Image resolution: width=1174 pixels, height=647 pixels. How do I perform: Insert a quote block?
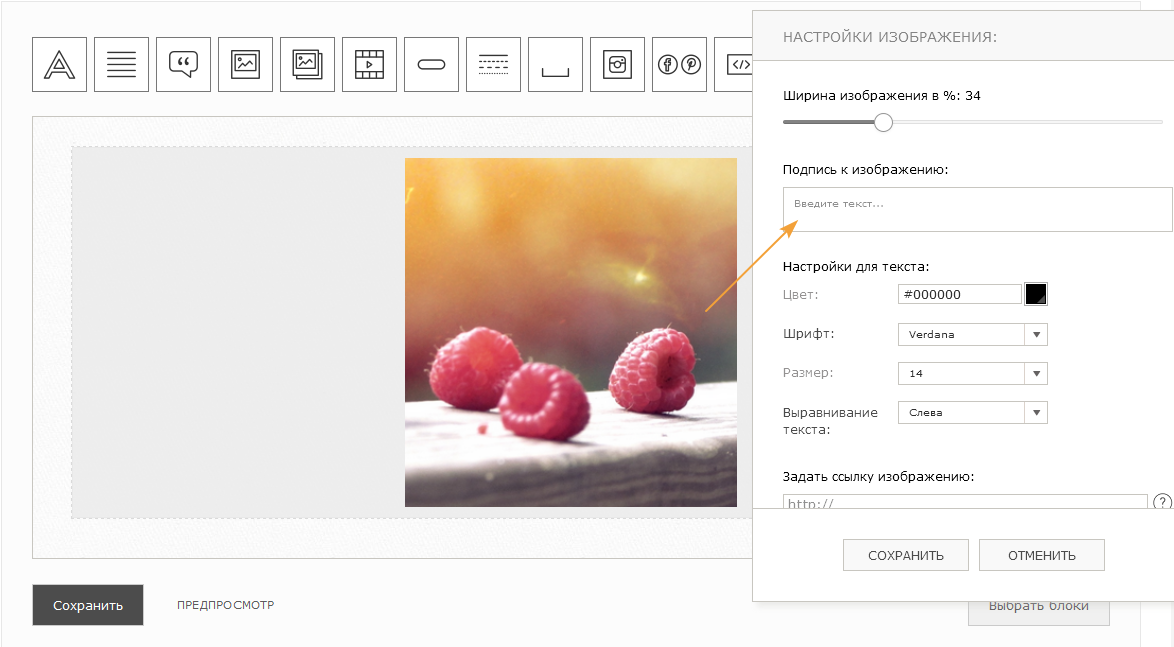183,64
